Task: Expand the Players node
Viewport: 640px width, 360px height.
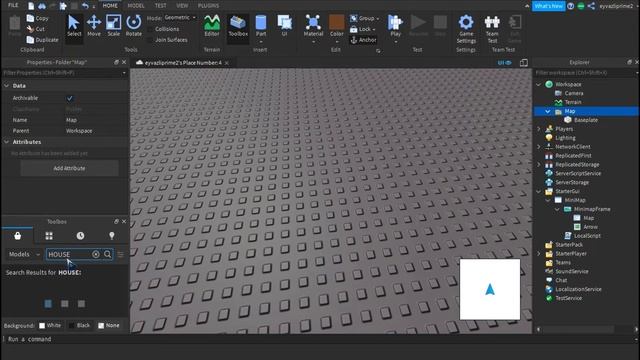Action: (x=538, y=129)
